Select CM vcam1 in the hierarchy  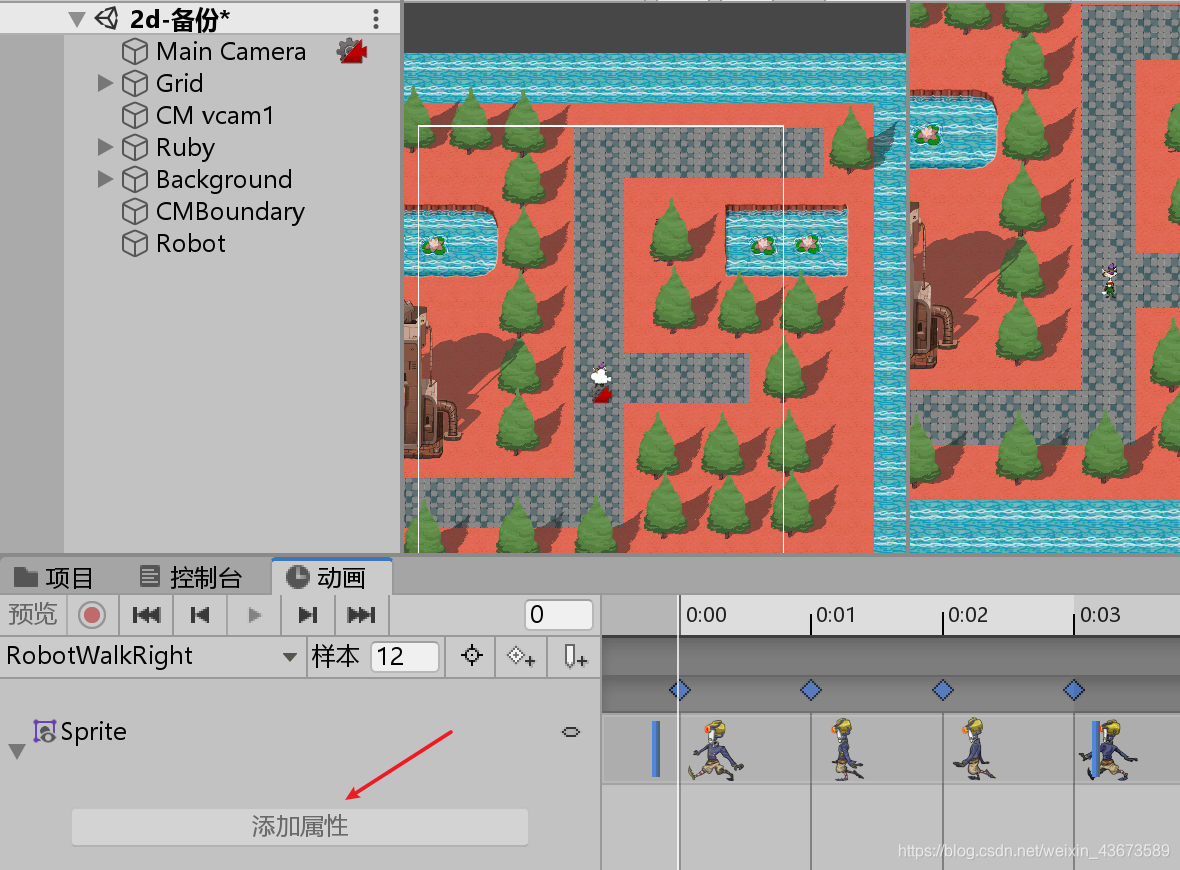tap(214, 115)
